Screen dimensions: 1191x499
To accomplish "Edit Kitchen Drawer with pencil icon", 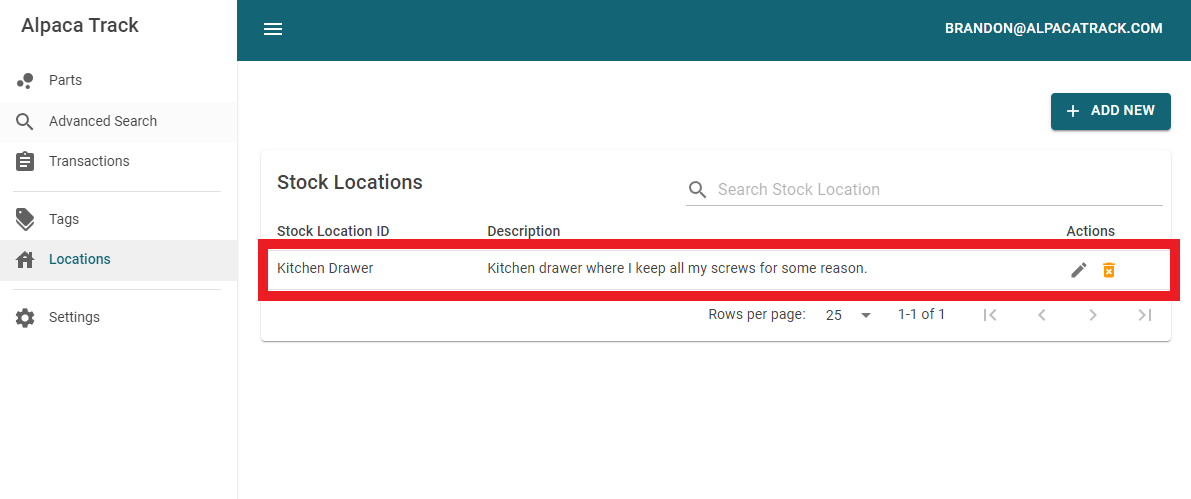I will tap(1078, 270).
